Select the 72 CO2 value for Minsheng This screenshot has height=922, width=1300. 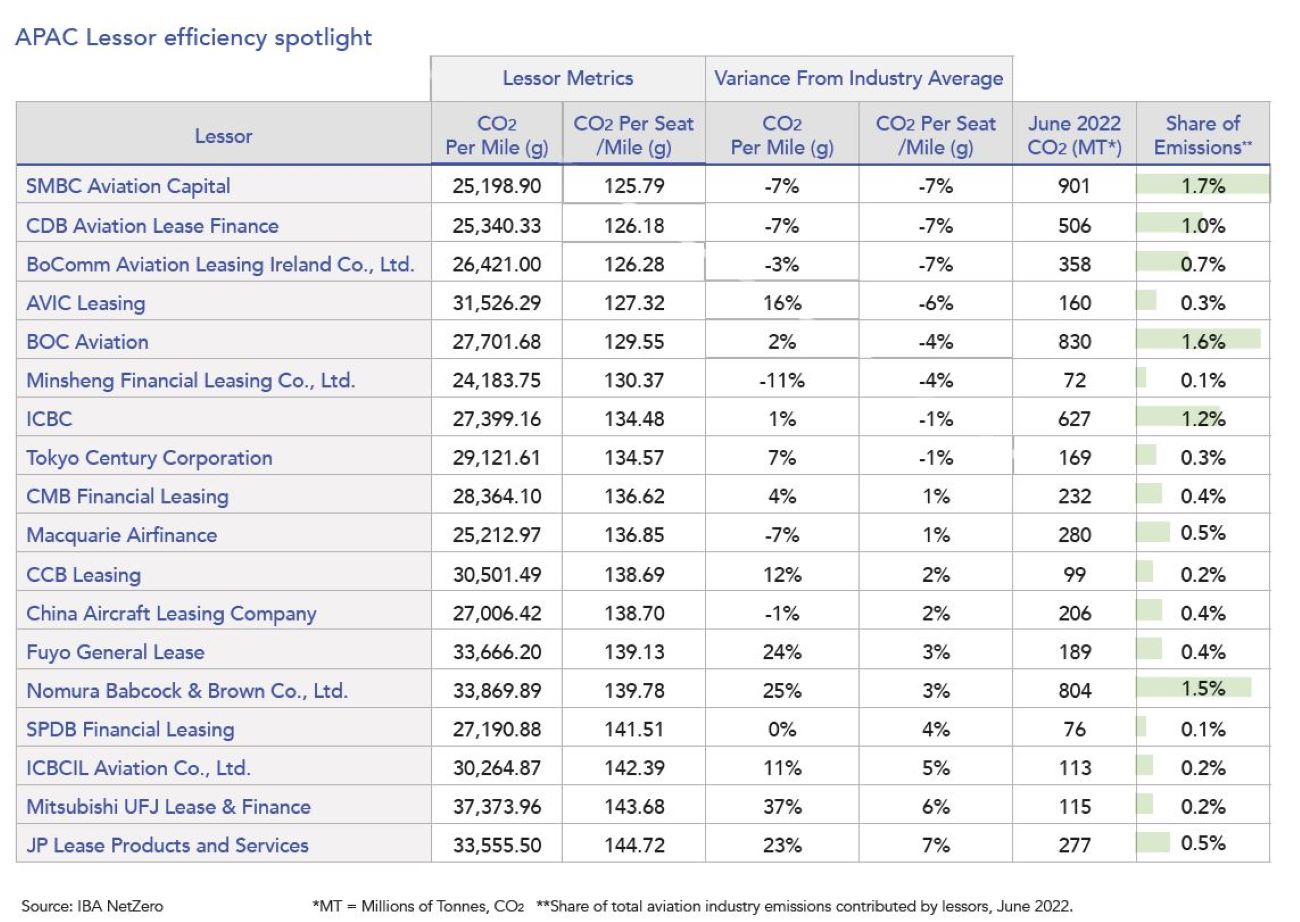pyautogui.click(x=1075, y=380)
